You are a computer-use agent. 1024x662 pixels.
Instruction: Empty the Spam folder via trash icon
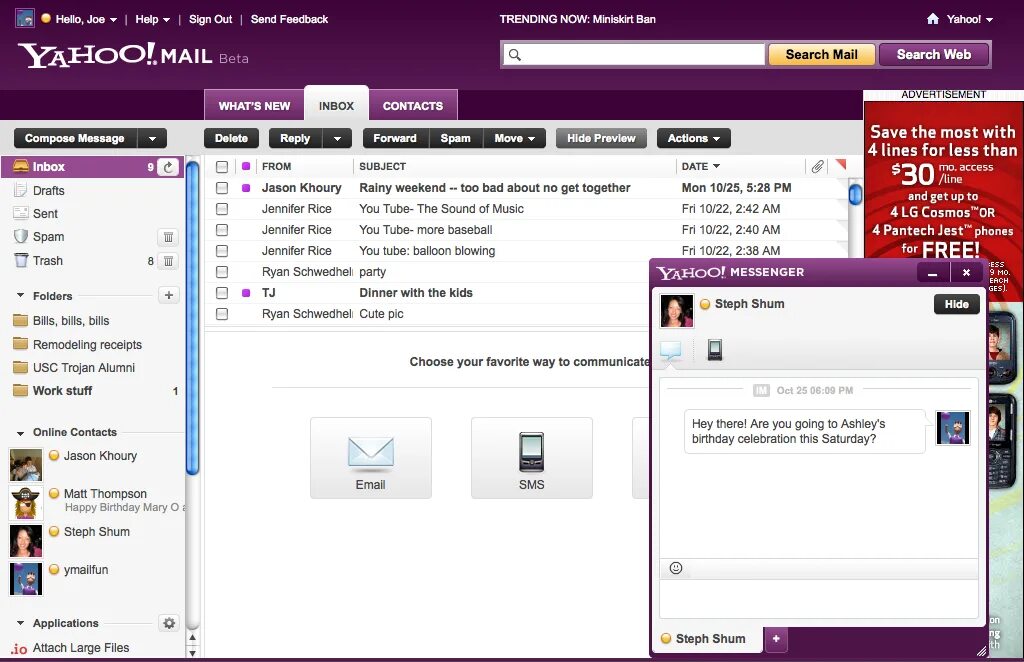[168, 237]
